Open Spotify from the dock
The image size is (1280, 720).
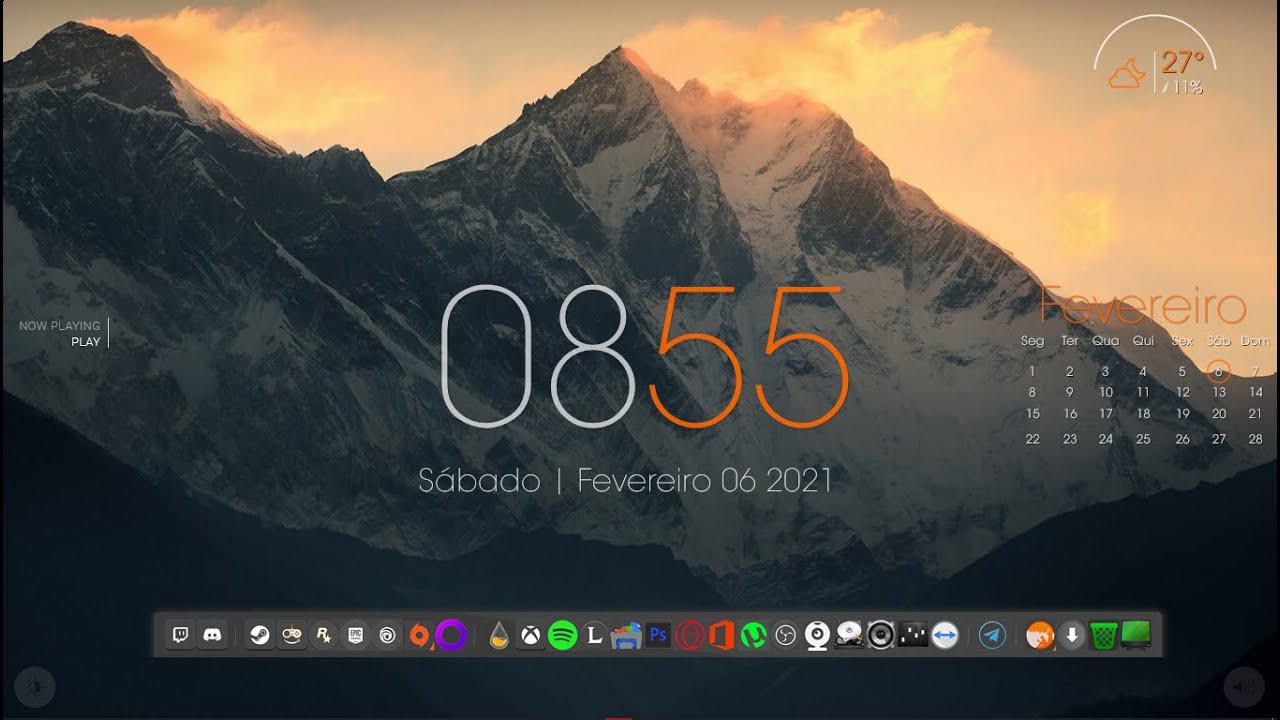[563, 635]
